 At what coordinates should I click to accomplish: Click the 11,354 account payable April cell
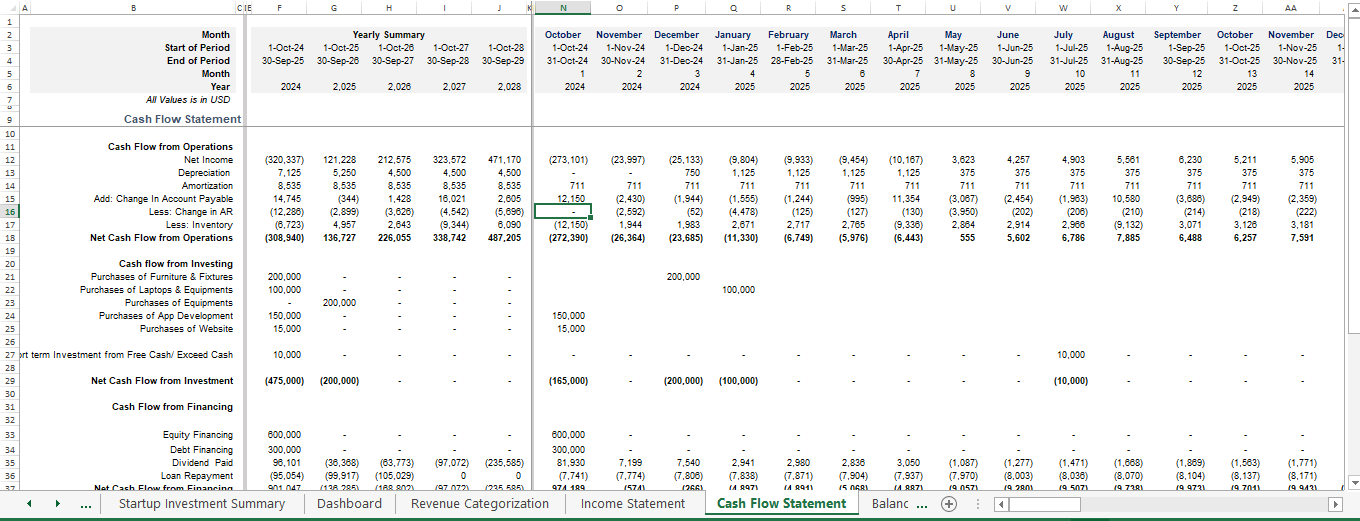(906, 199)
